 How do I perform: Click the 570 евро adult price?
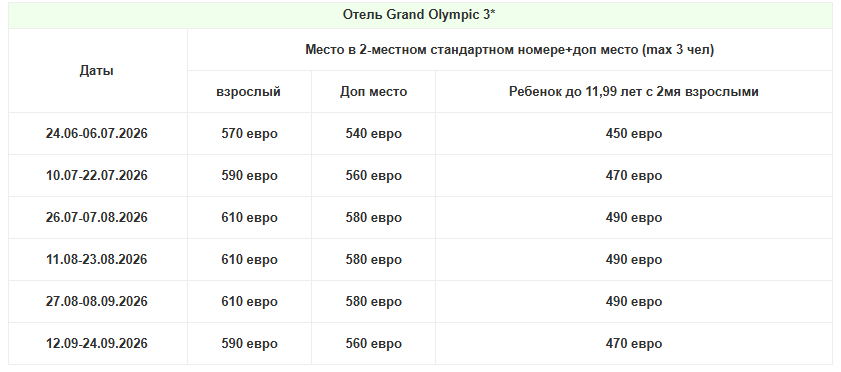[249, 133]
